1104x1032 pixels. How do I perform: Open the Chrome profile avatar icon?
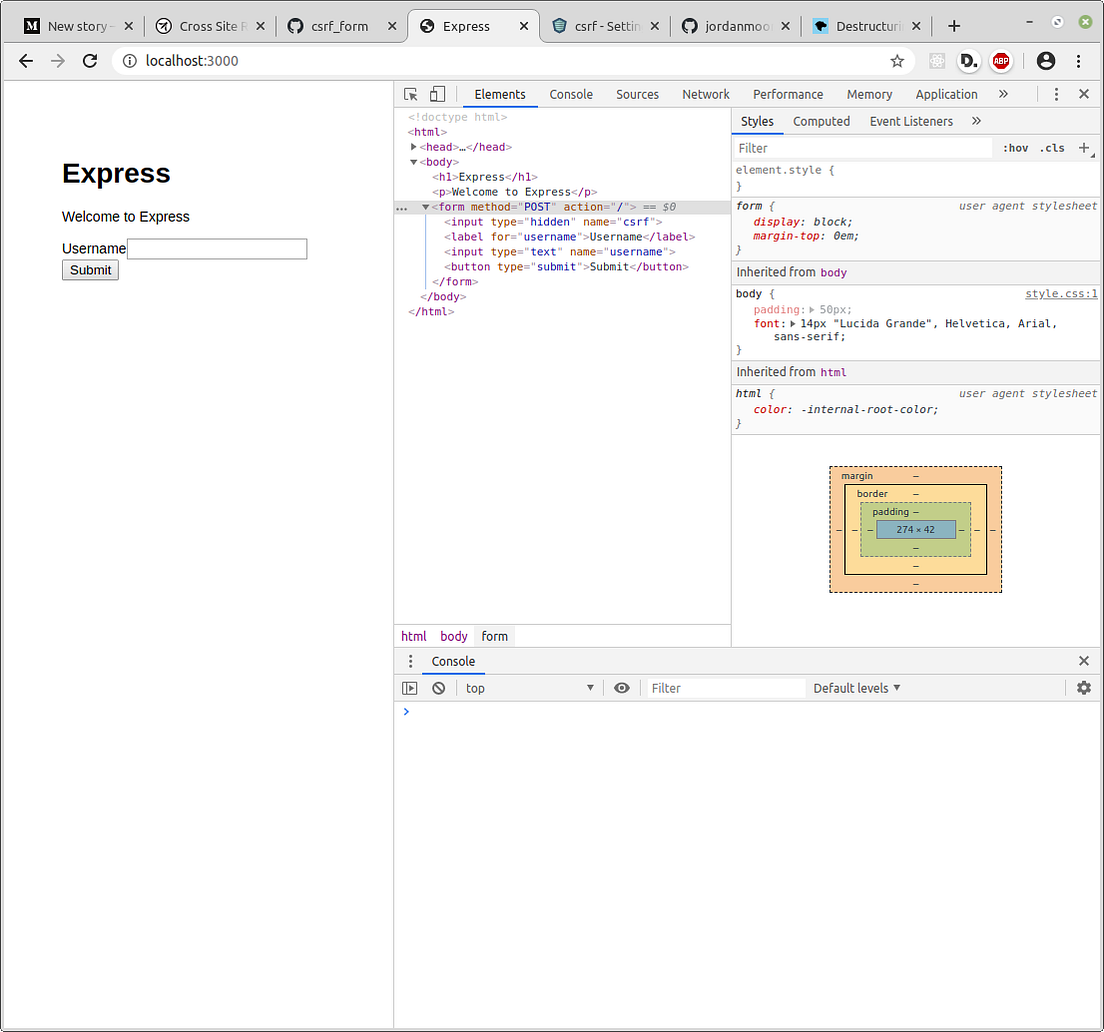pyautogui.click(x=1046, y=61)
